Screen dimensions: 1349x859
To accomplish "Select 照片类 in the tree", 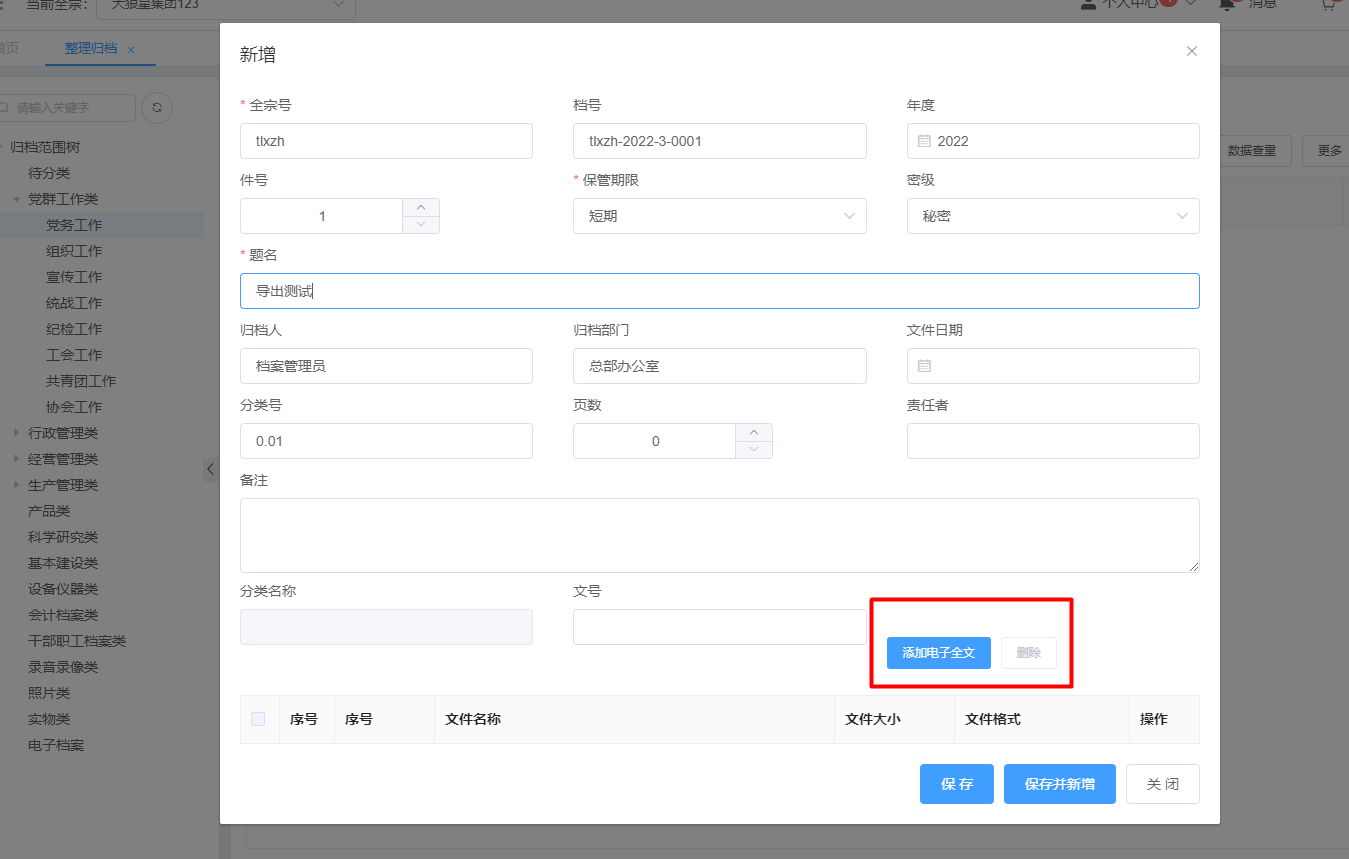I will pos(49,693).
